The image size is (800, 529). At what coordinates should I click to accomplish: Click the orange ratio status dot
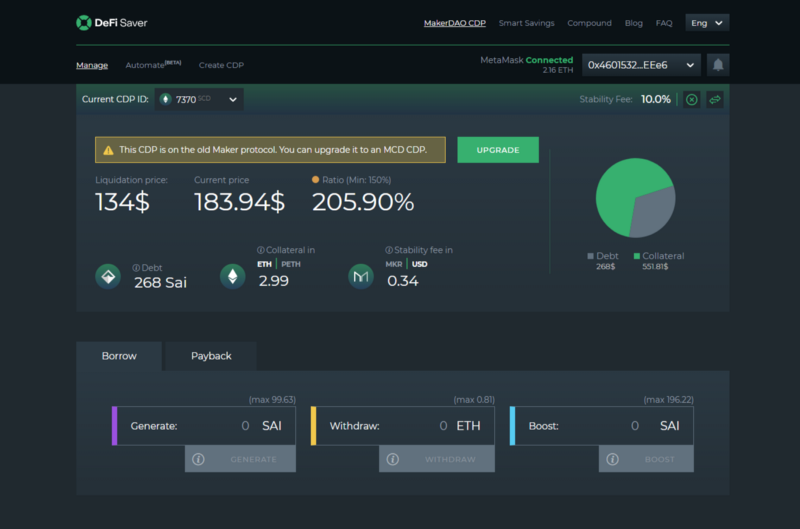(x=315, y=180)
